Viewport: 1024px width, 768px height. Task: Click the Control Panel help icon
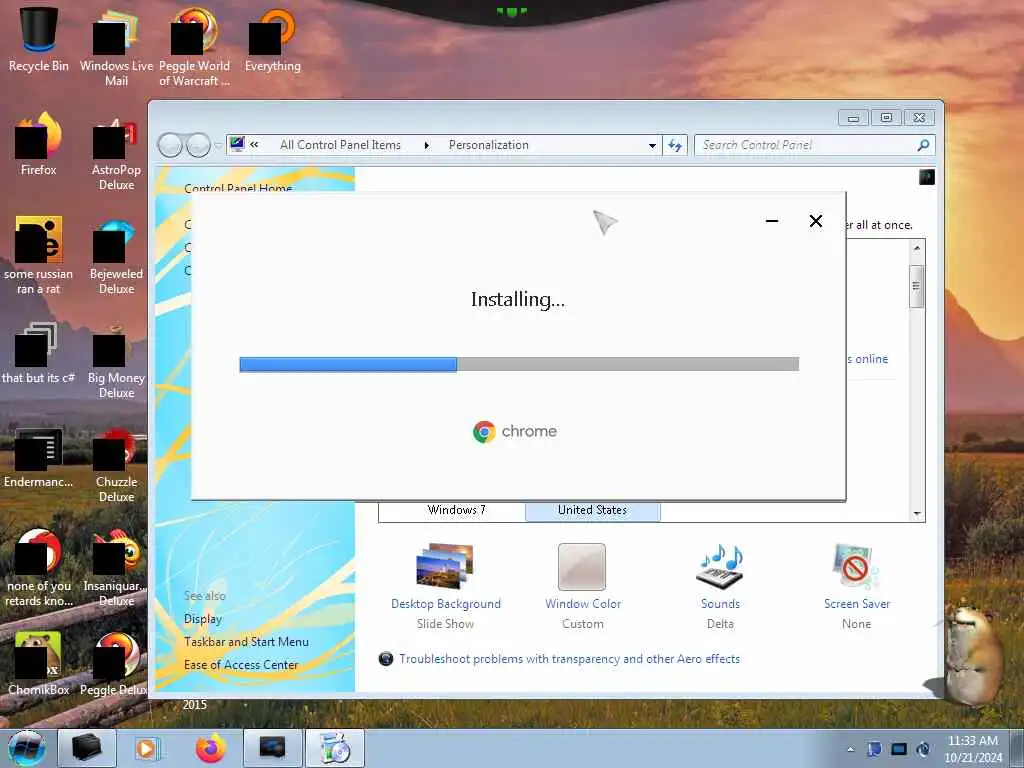(927, 177)
